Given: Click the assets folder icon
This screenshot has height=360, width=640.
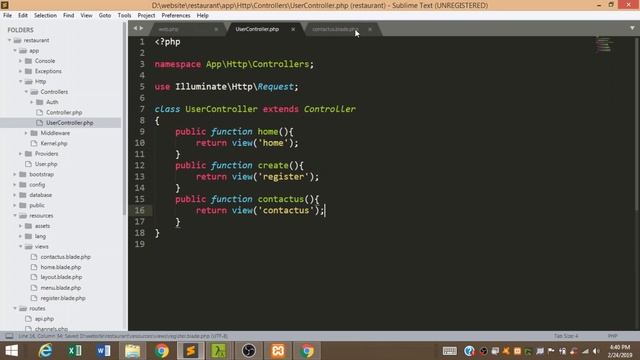Looking at the screenshot, I should [x=28, y=226].
